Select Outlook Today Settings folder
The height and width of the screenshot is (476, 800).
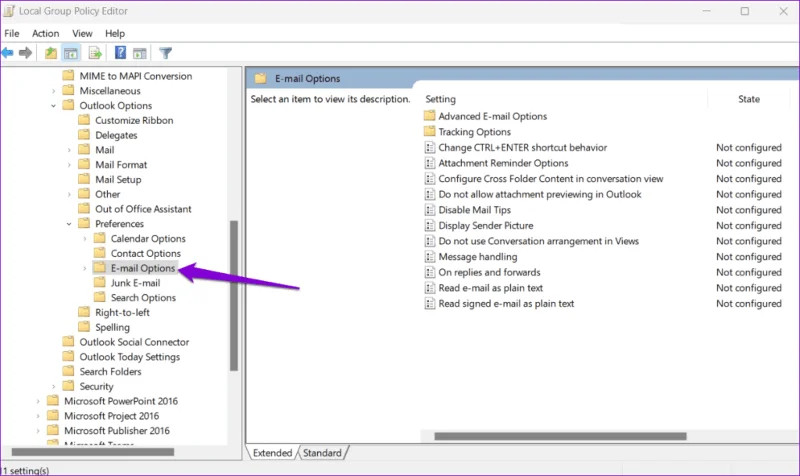tap(130, 357)
